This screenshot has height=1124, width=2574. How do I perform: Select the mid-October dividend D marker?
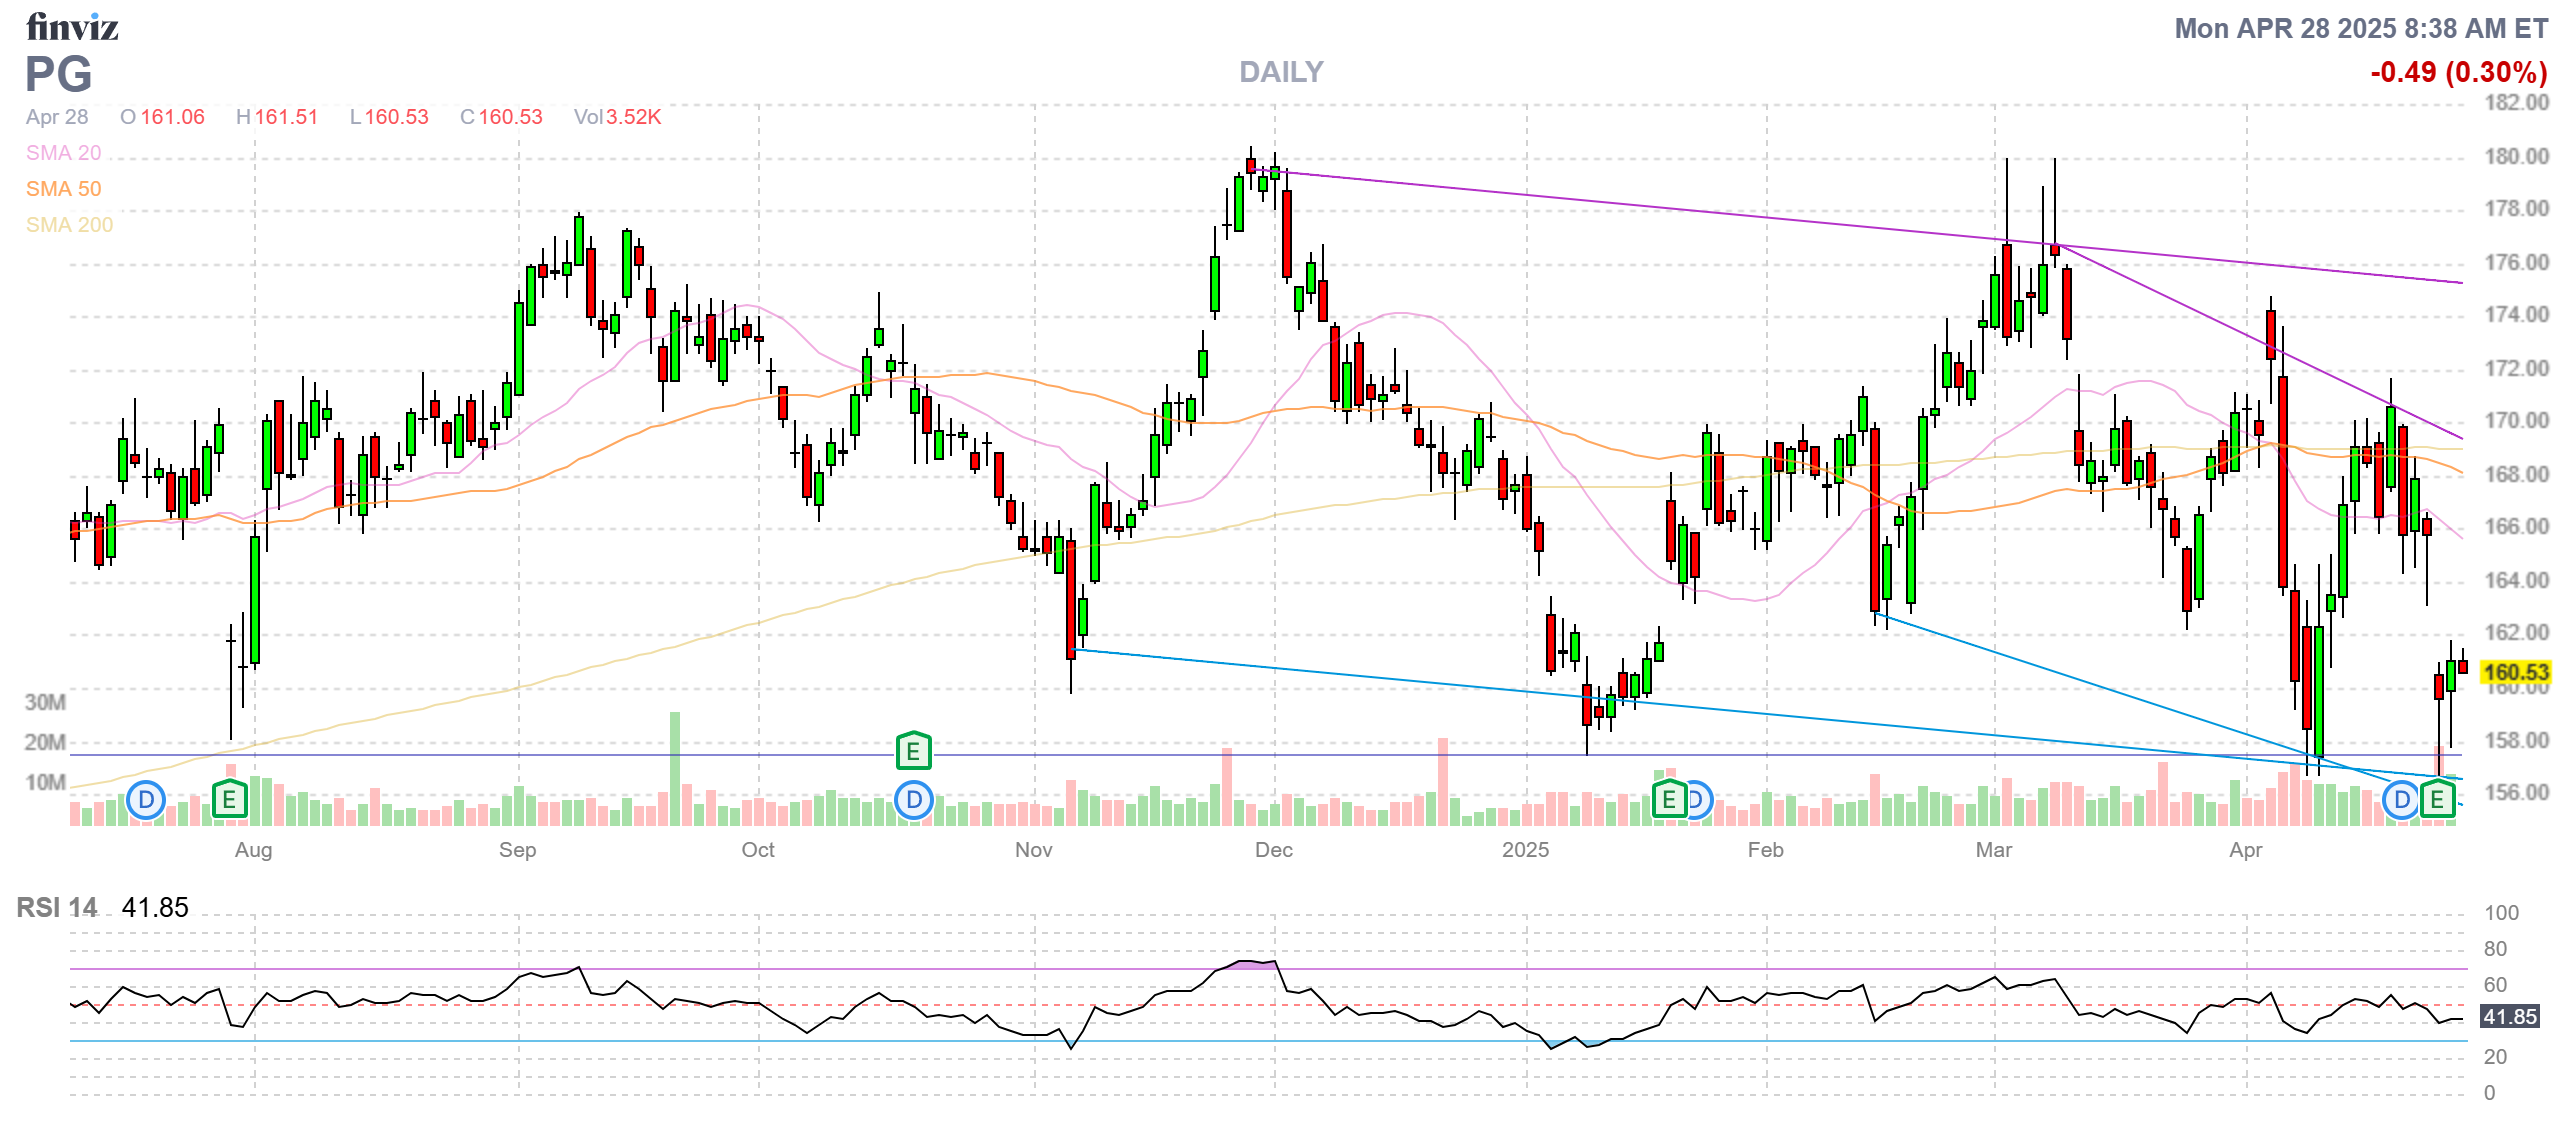click(x=913, y=800)
